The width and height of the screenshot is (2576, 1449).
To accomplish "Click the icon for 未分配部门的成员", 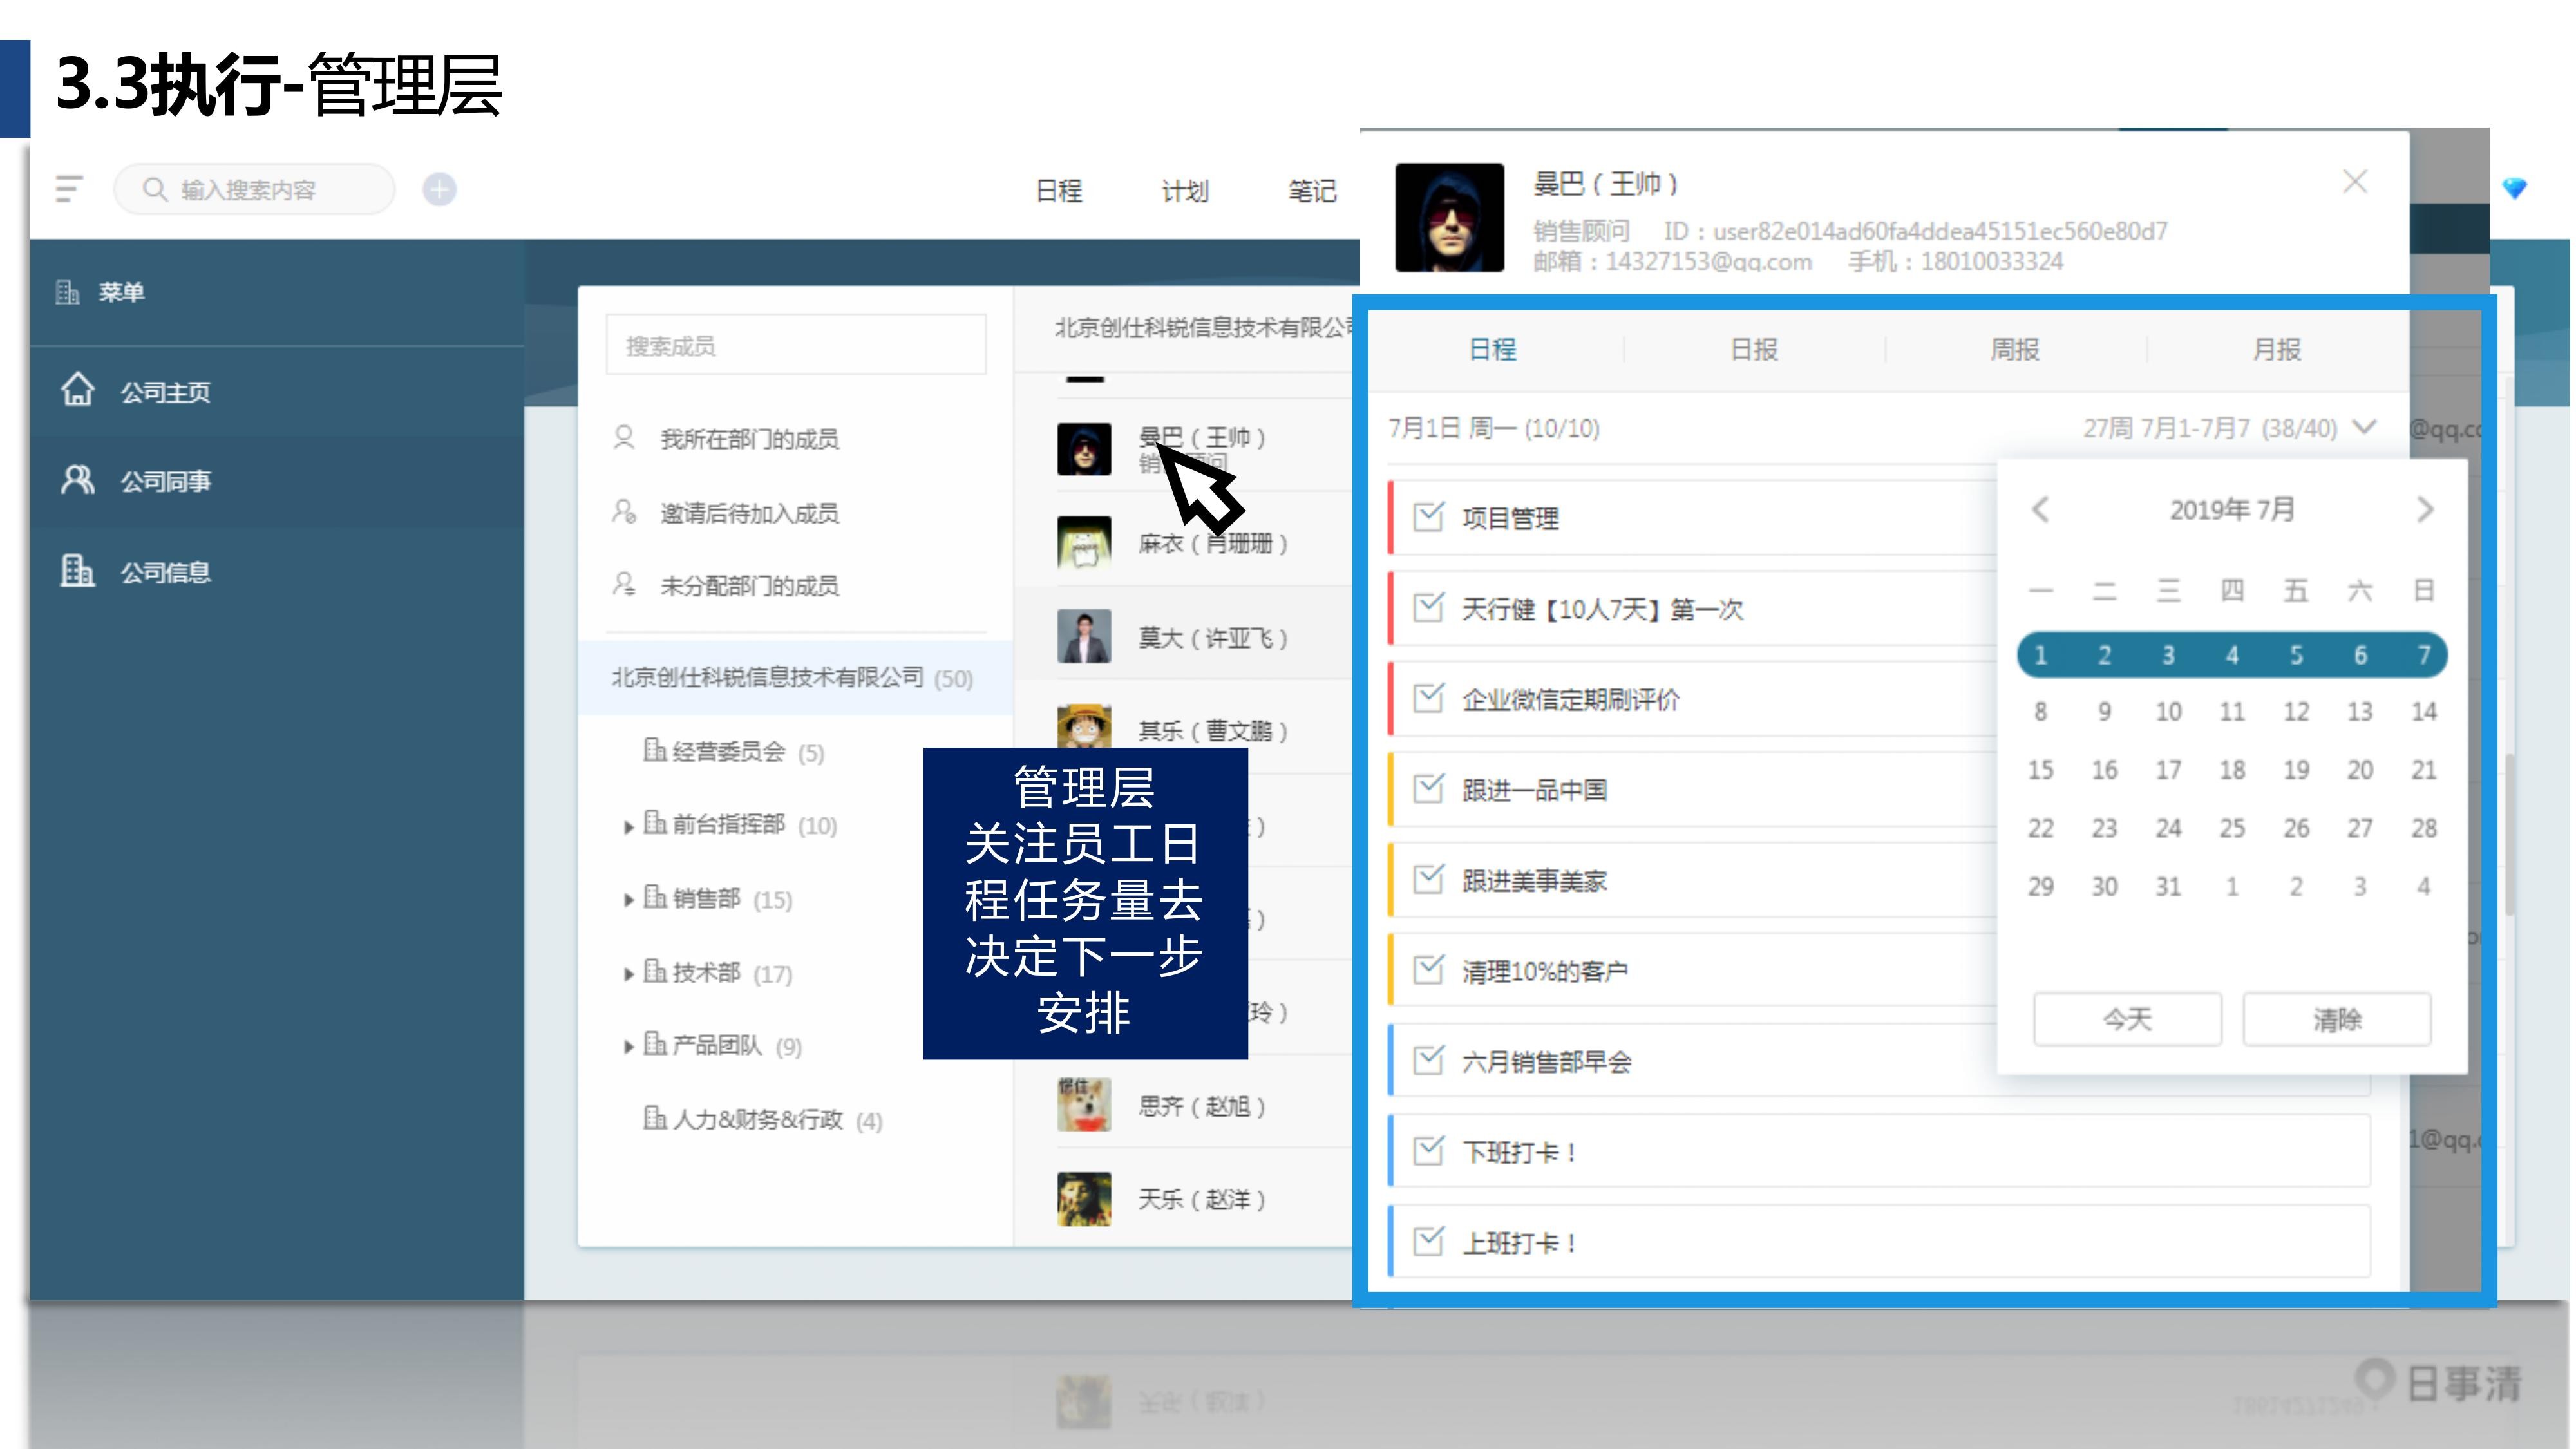I will (624, 585).
